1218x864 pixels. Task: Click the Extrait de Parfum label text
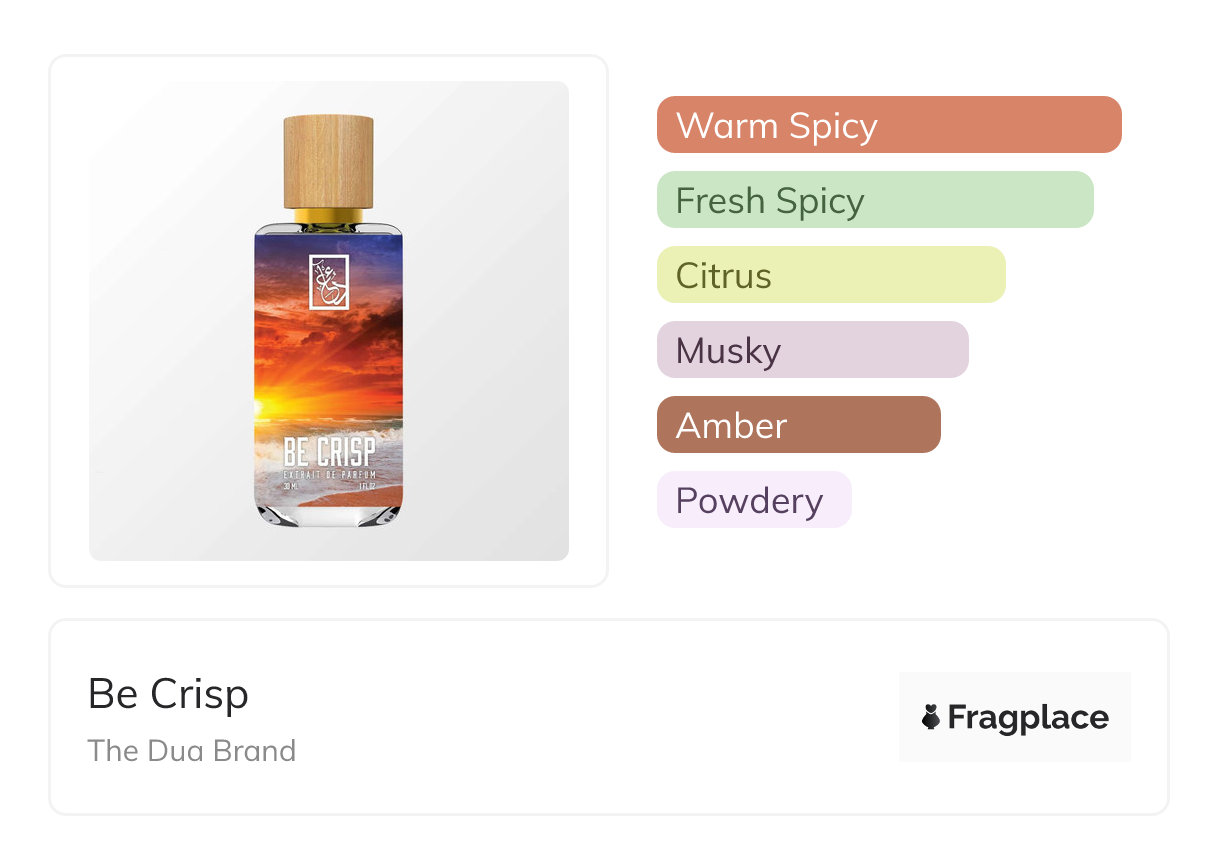coord(329,473)
